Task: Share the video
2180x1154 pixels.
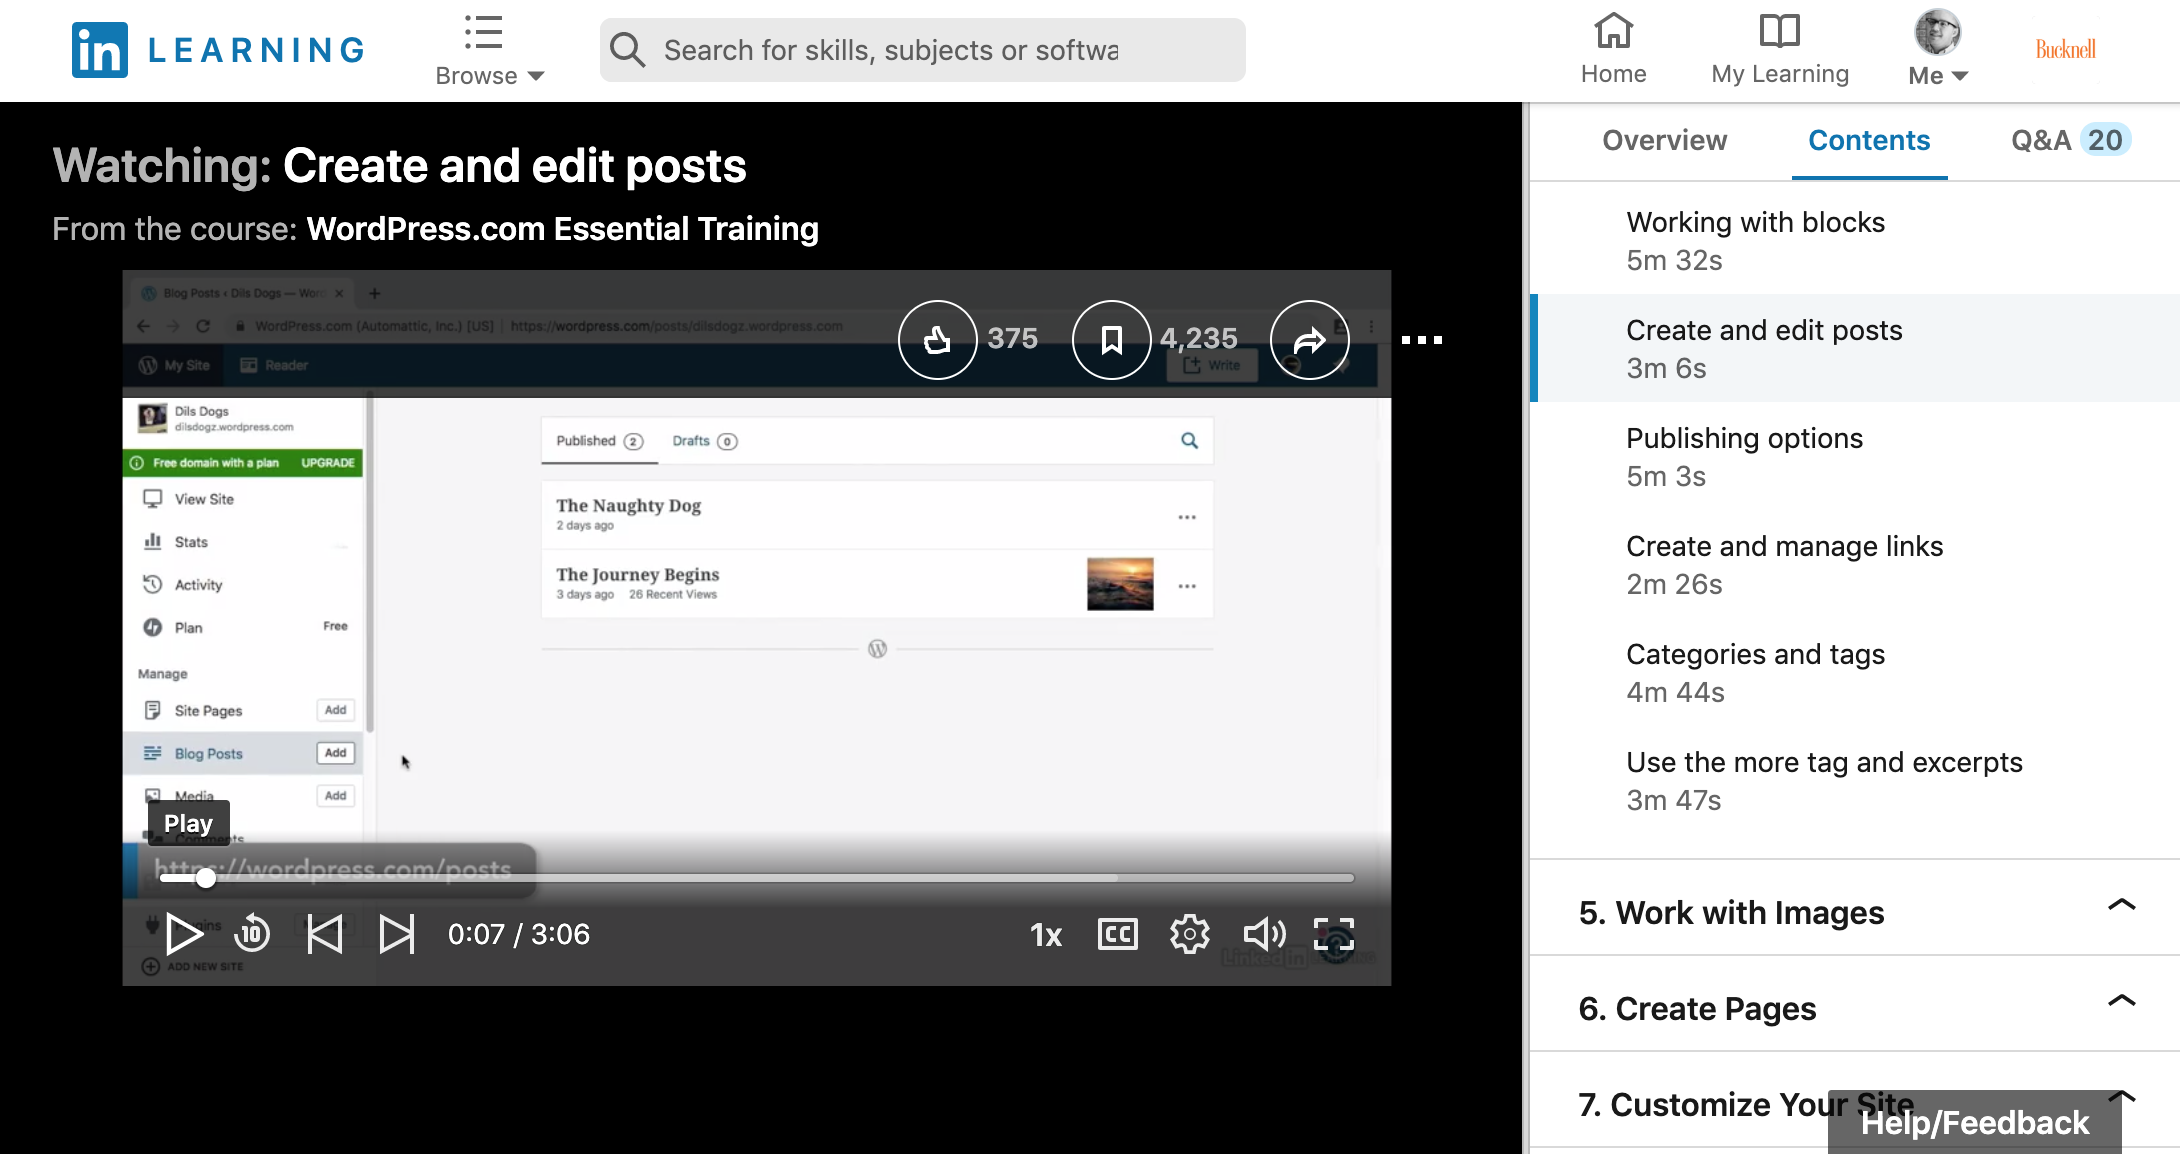Action: (x=1309, y=340)
